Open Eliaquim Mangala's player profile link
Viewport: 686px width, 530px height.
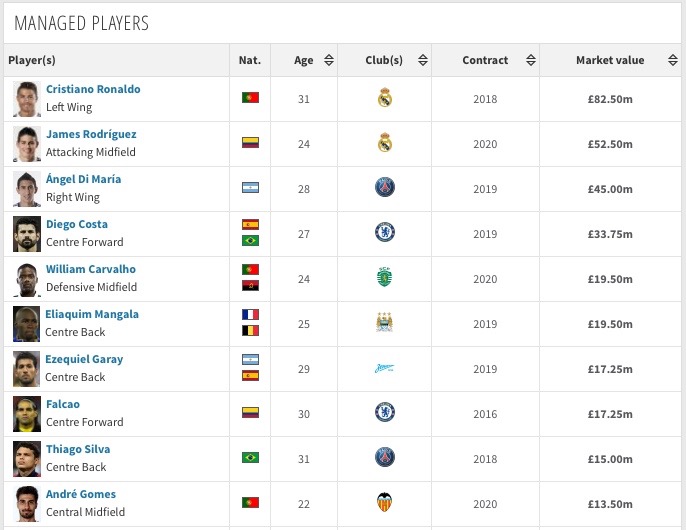(92, 314)
